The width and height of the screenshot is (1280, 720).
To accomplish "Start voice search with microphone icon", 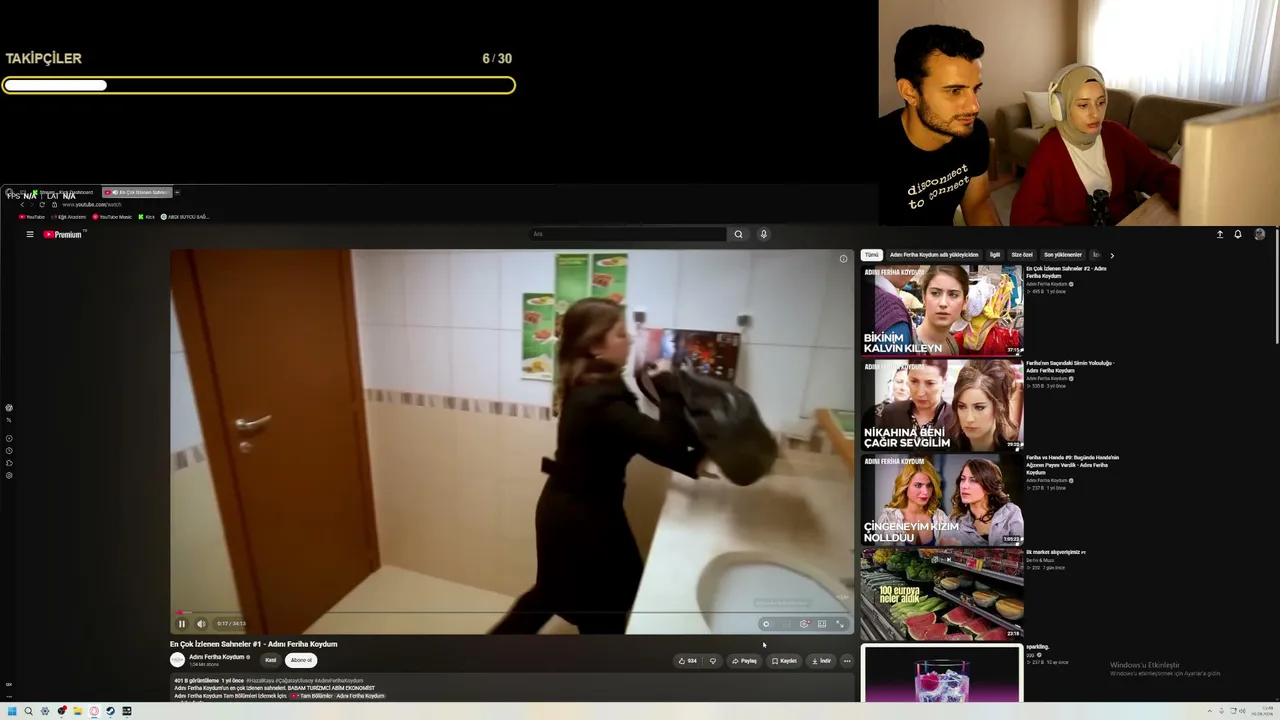I will tap(763, 234).
